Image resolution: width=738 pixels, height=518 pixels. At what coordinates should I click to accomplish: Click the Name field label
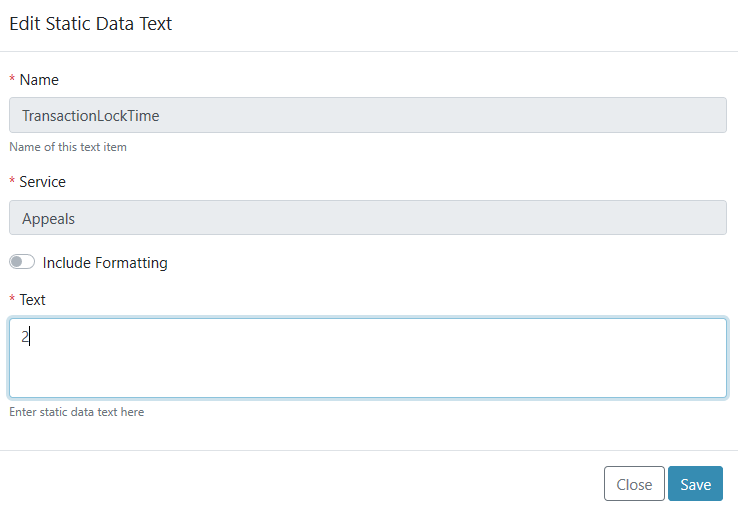39,80
